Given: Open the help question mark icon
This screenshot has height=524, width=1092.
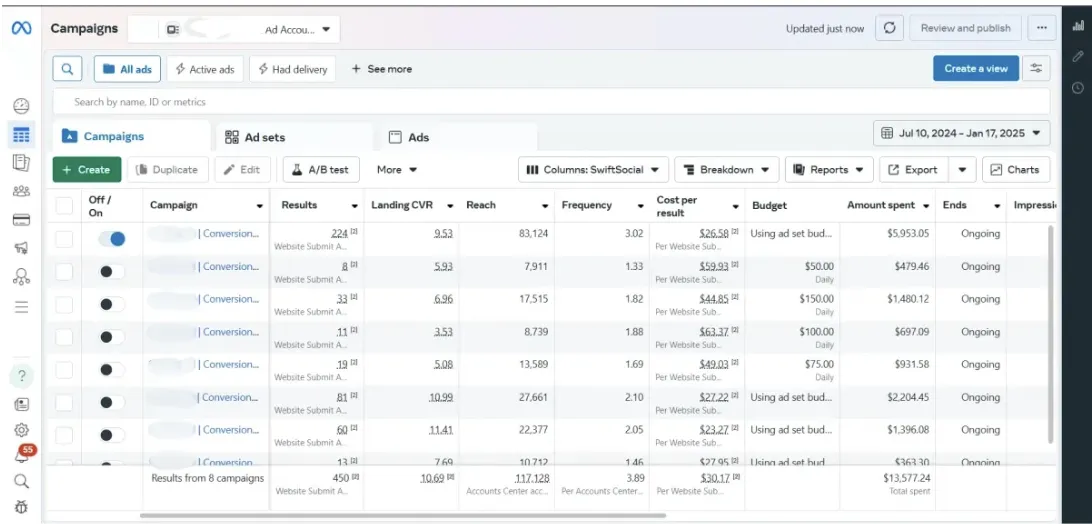Looking at the screenshot, I should (x=21, y=376).
